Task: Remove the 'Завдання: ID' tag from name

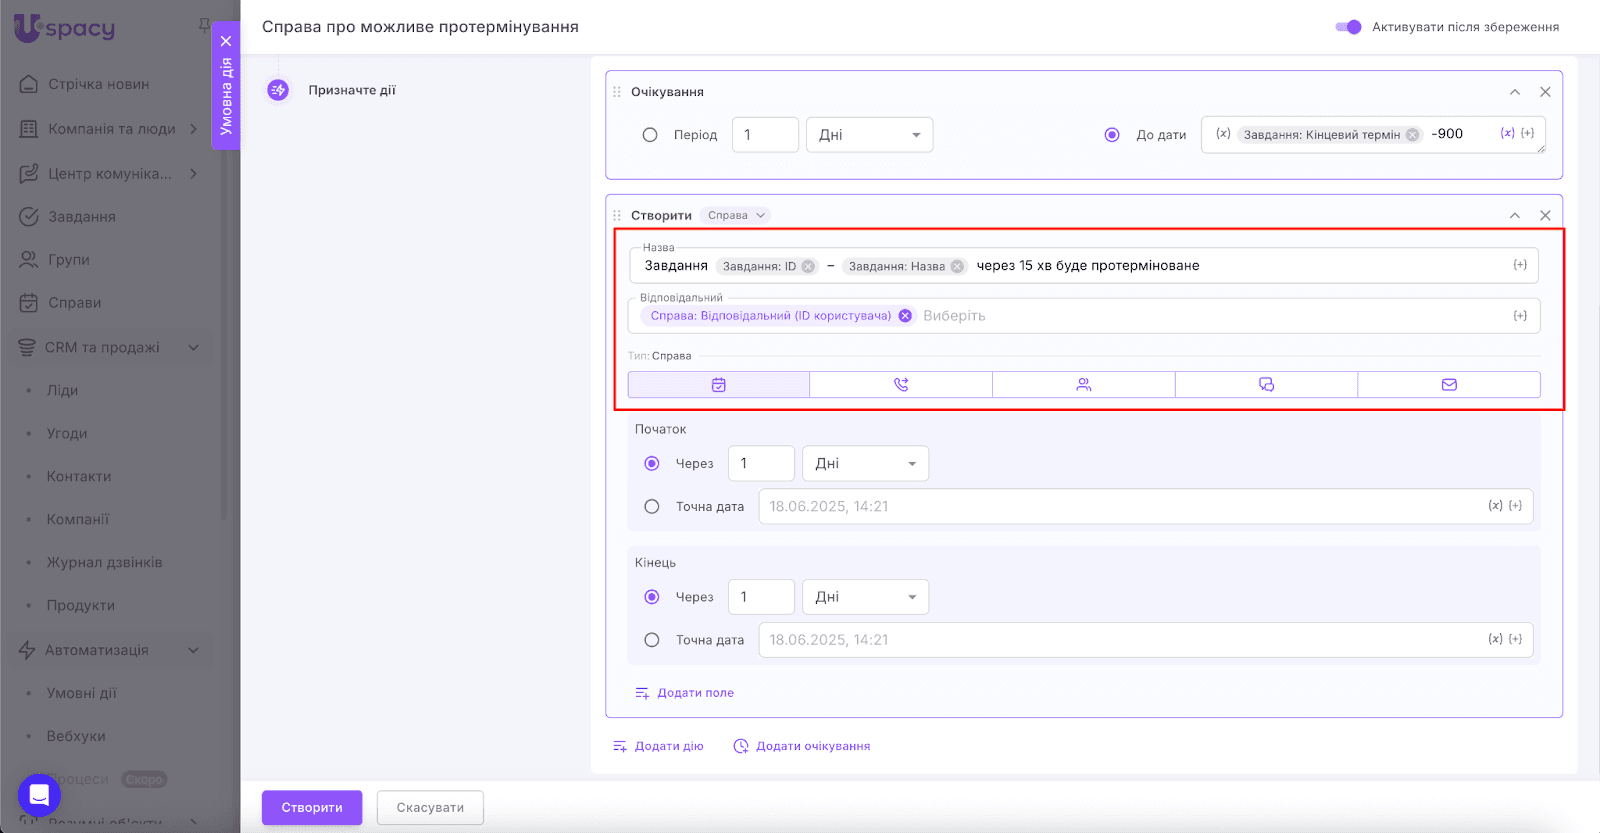Action: pos(808,266)
